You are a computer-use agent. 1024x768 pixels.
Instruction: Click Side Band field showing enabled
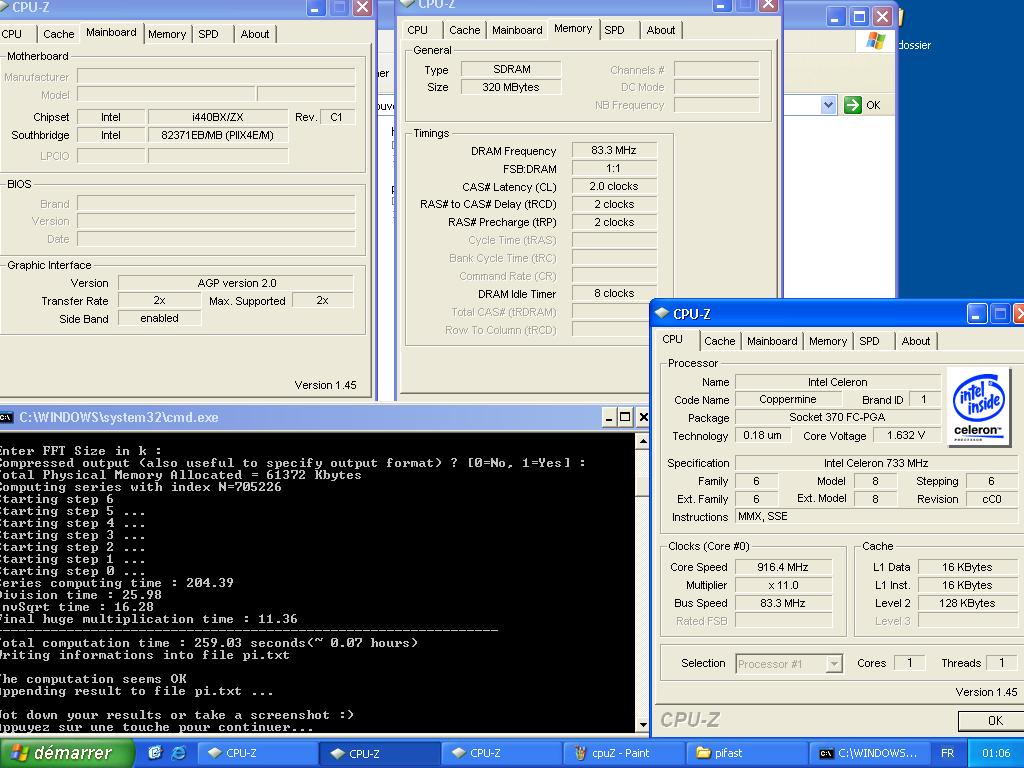point(159,318)
